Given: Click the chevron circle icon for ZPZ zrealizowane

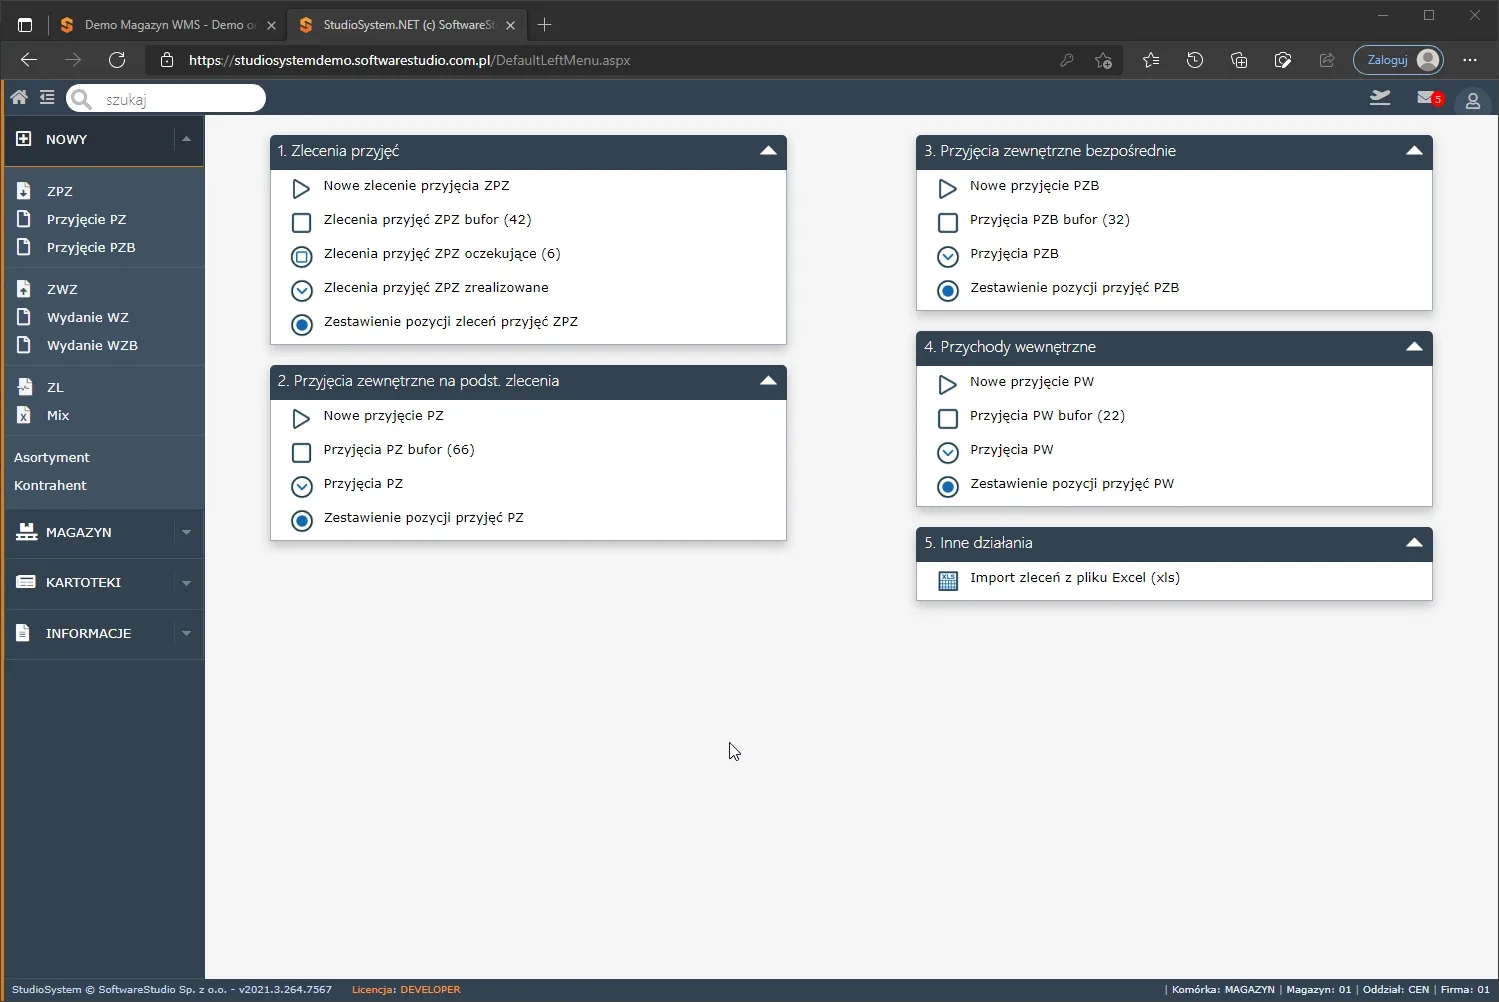Looking at the screenshot, I should tap(301, 290).
